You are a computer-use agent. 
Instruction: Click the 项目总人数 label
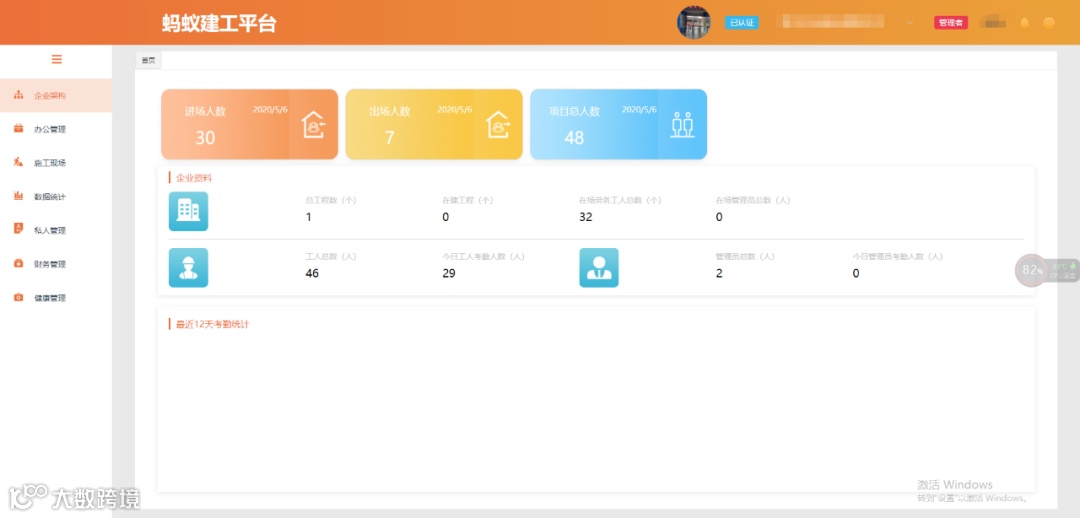574,111
